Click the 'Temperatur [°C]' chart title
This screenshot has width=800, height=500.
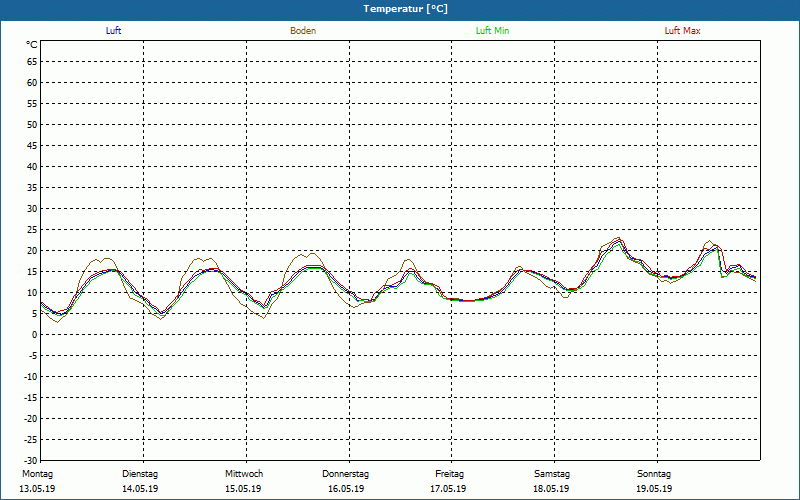tap(406, 9)
